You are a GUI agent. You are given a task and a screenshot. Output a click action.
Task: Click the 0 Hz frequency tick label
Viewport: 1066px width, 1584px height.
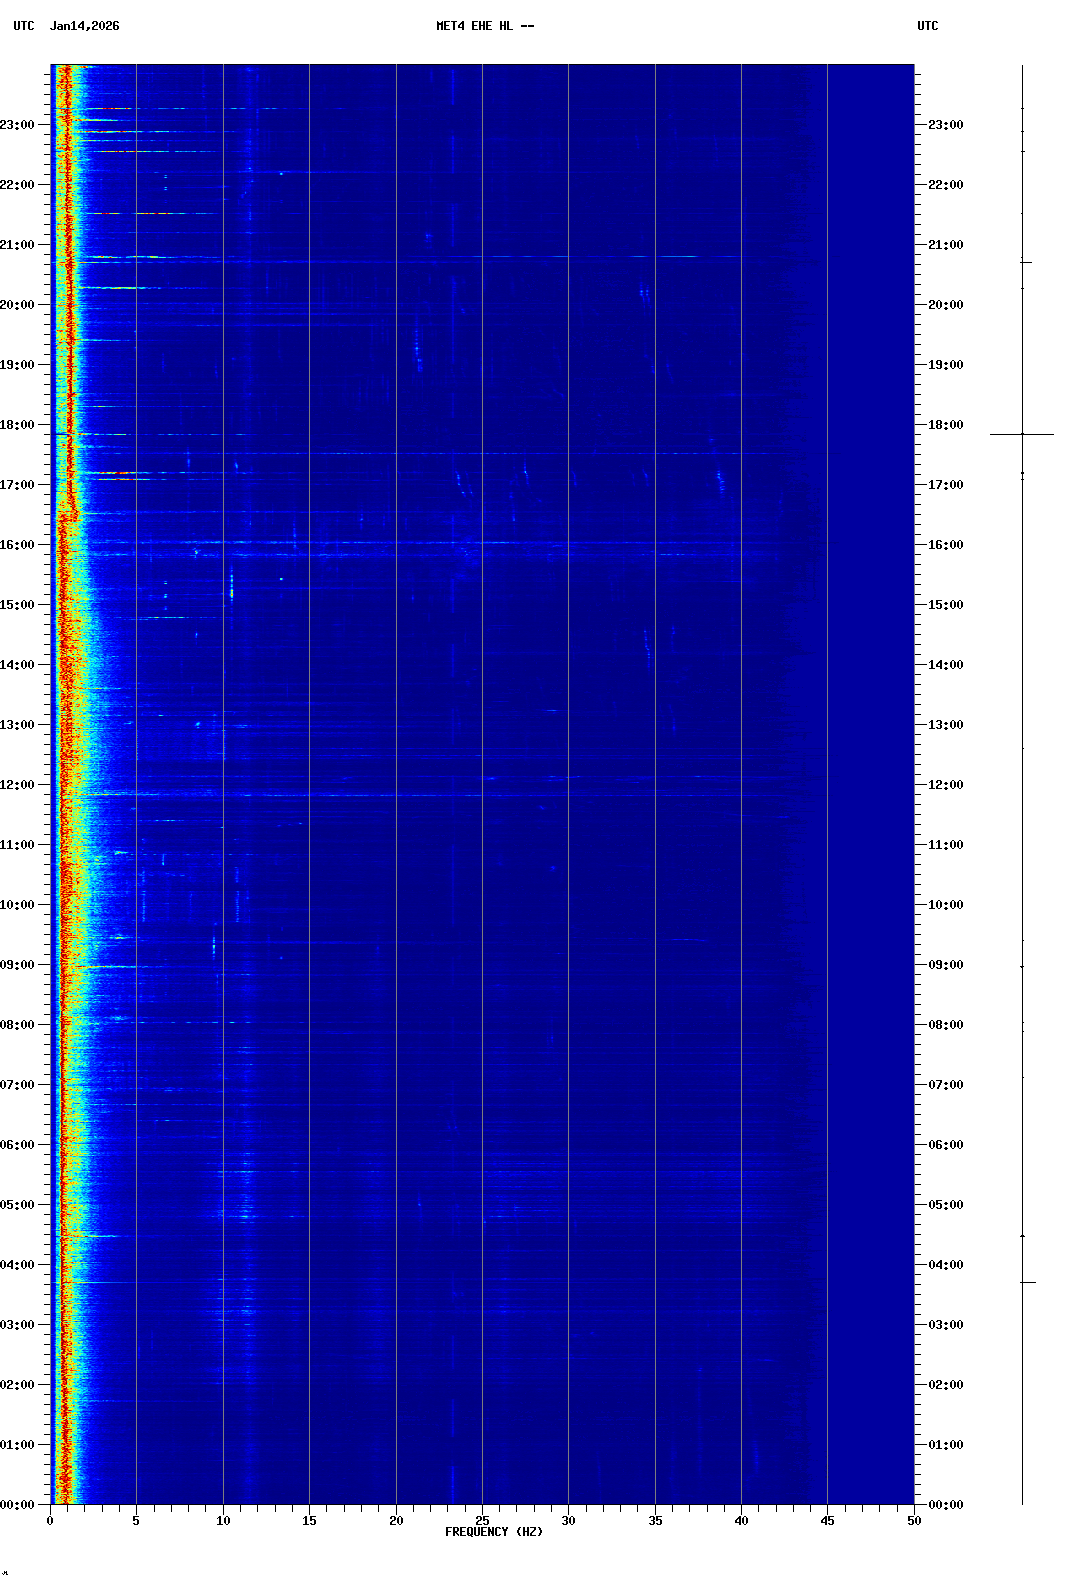pos(50,1520)
